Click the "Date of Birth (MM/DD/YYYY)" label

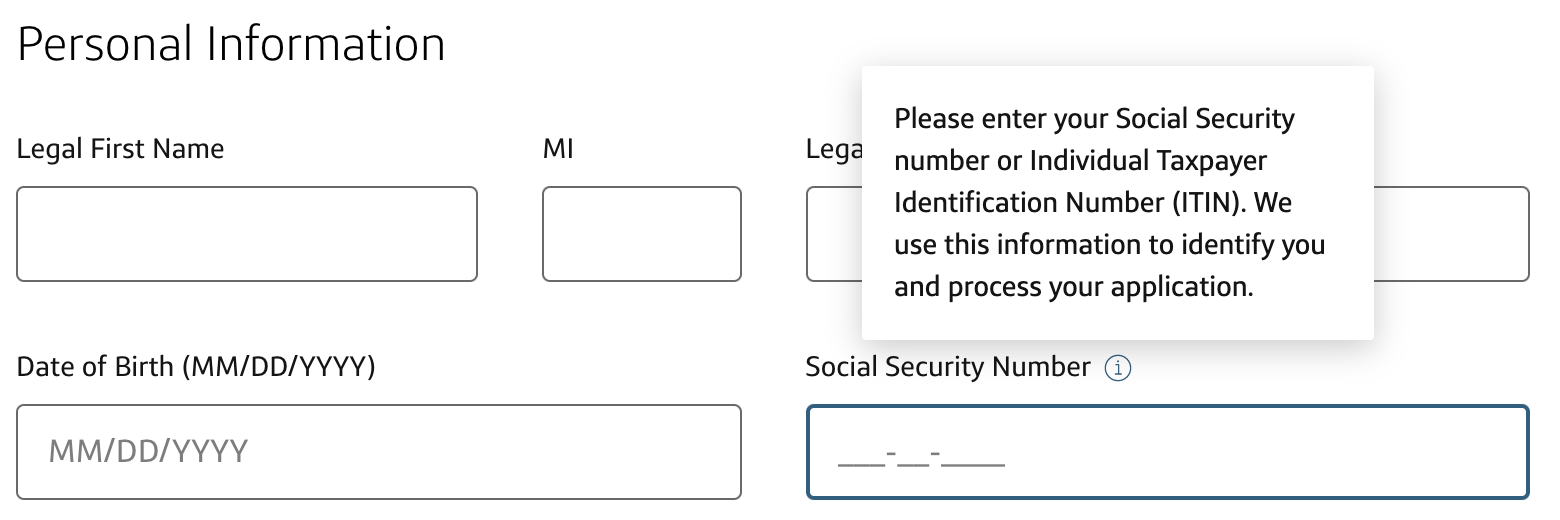tap(196, 368)
